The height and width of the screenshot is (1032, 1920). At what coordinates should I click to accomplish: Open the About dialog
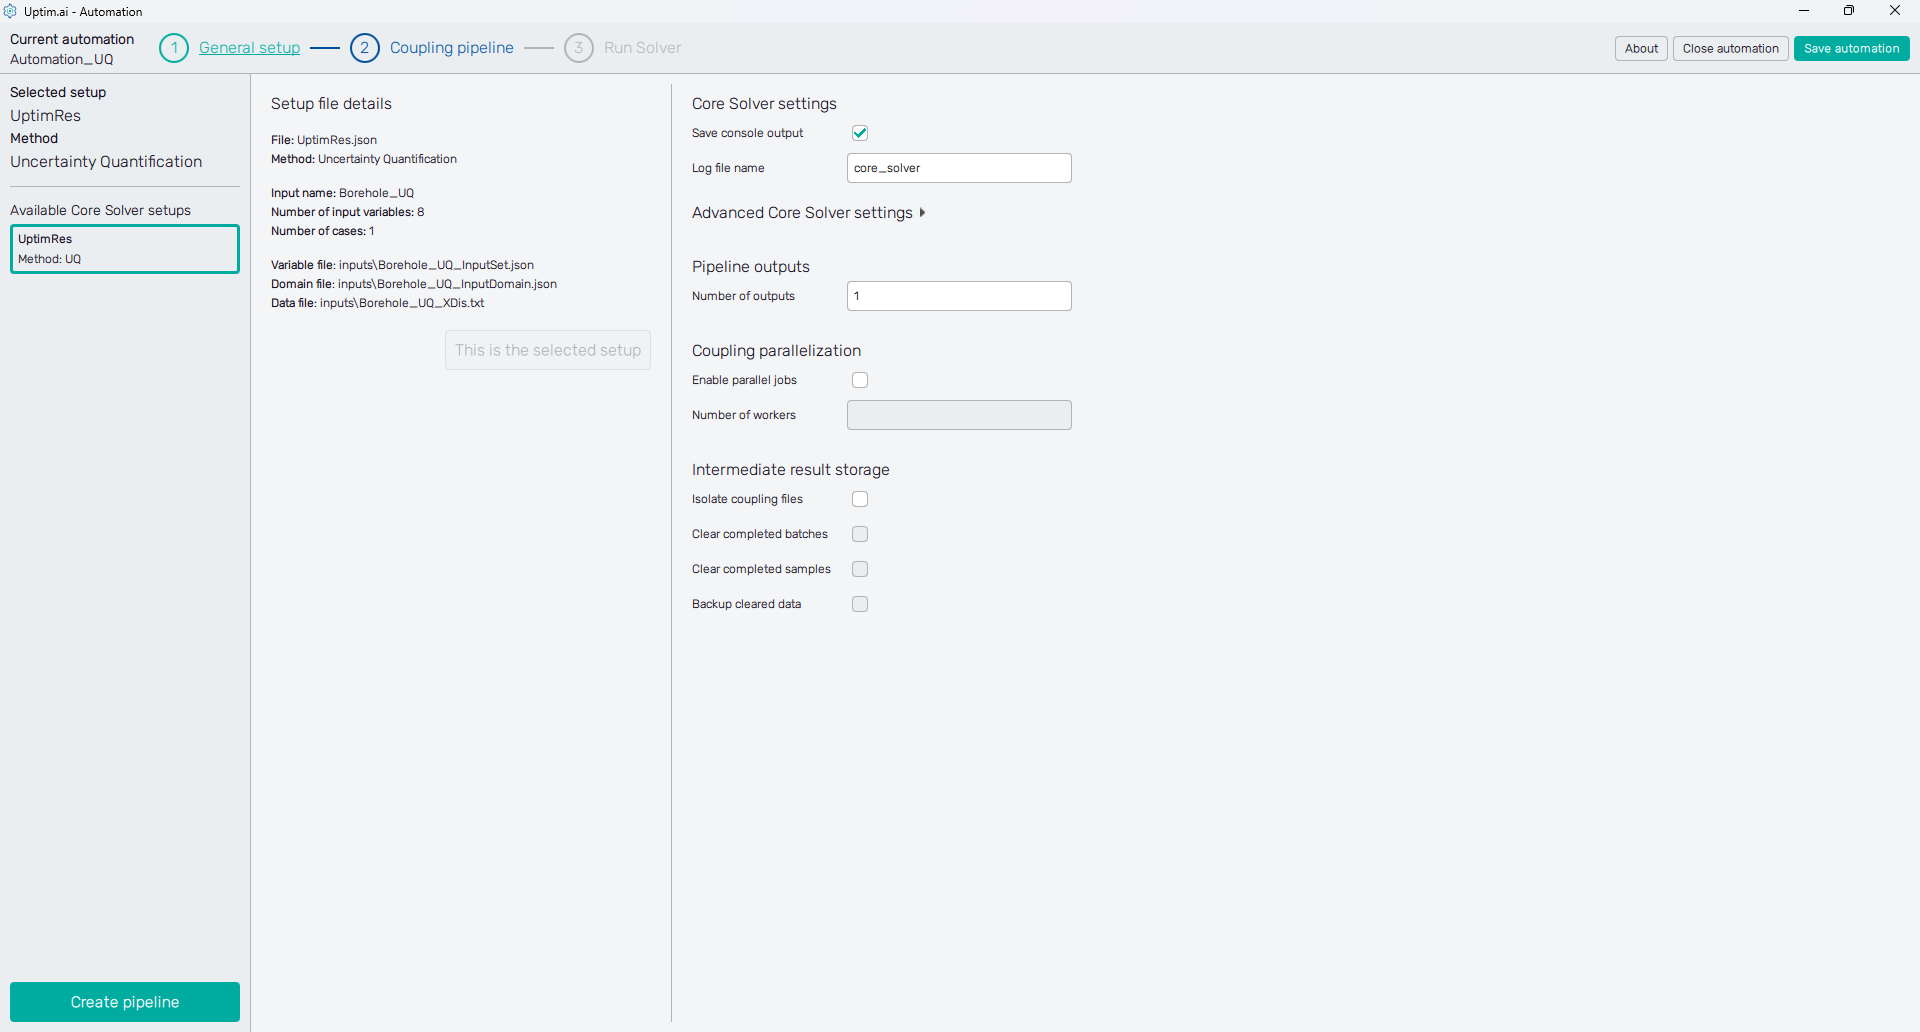[x=1641, y=48]
